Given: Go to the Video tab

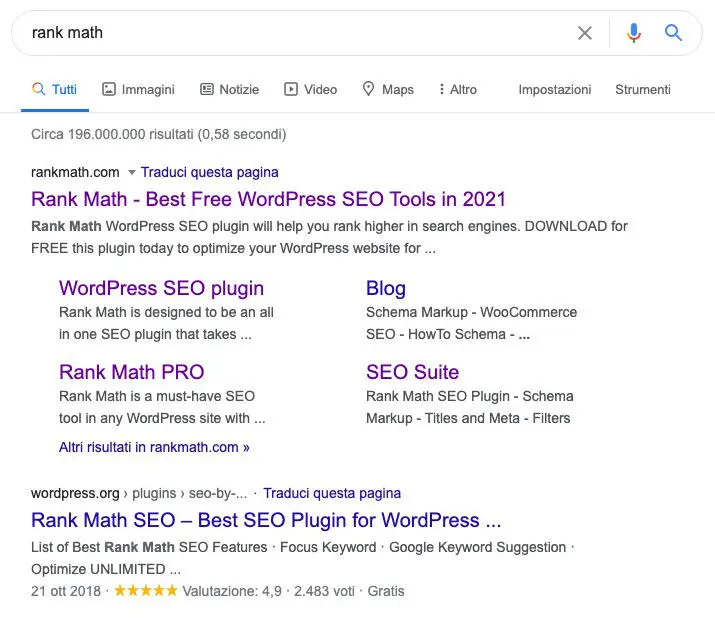Looking at the screenshot, I should click(x=311, y=89).
